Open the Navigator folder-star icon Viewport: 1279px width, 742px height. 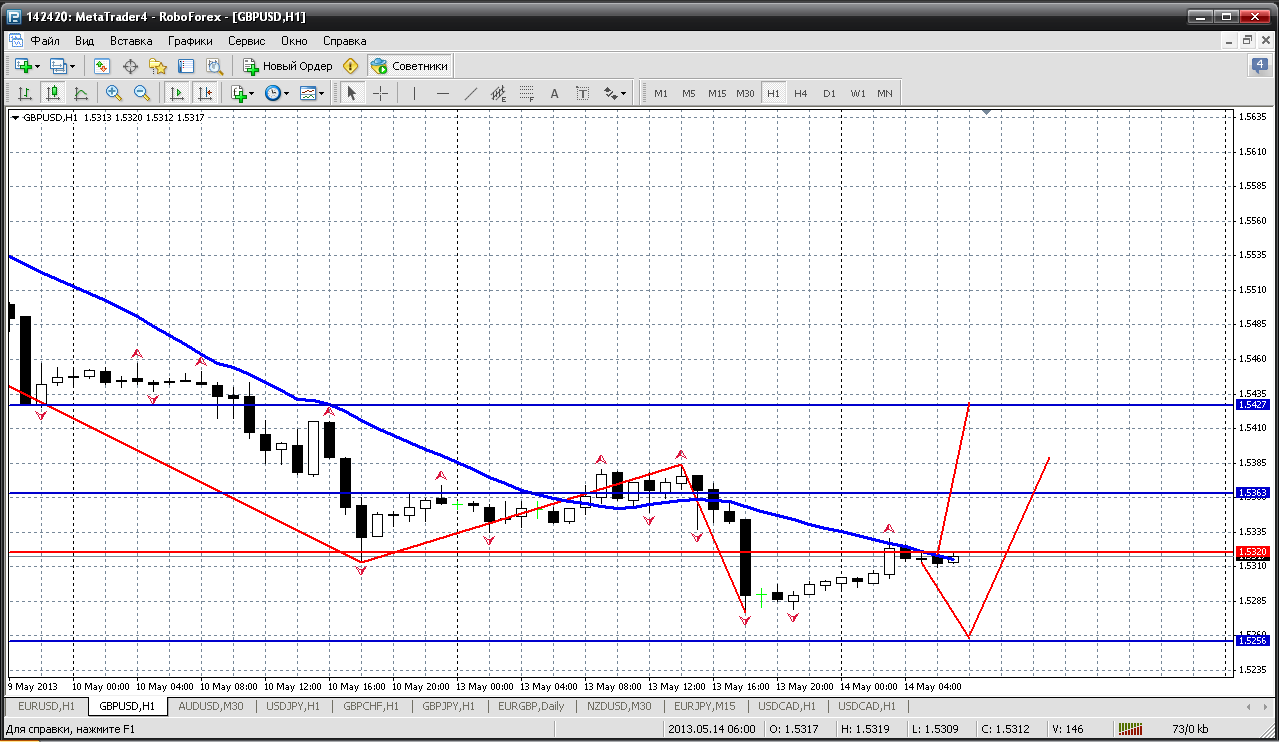158,66
